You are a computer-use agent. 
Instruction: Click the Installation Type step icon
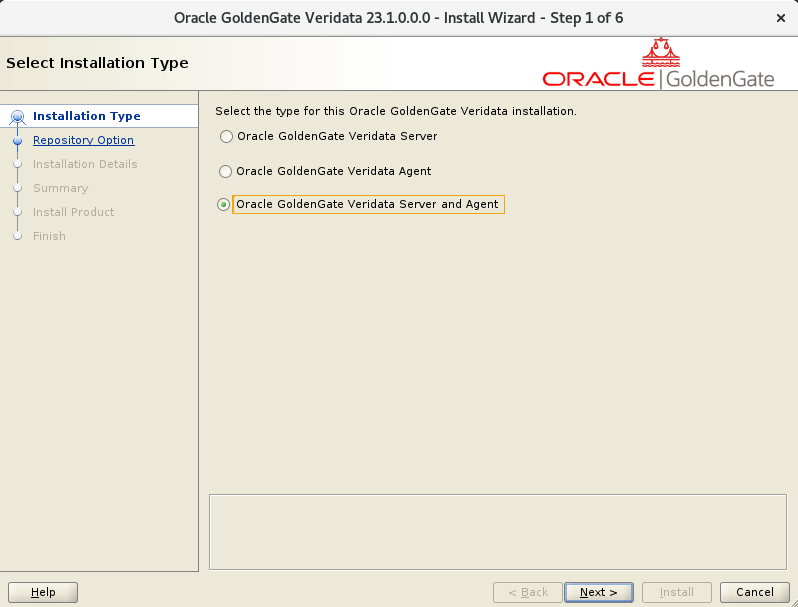(x=18, y=117)
